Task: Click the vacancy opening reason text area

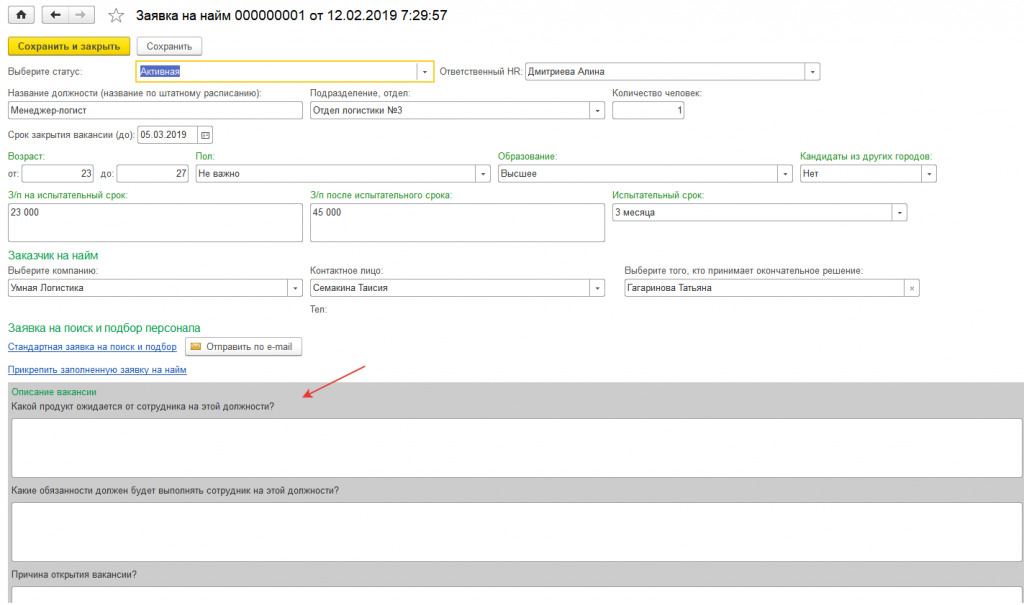Action: coord(517,595)
